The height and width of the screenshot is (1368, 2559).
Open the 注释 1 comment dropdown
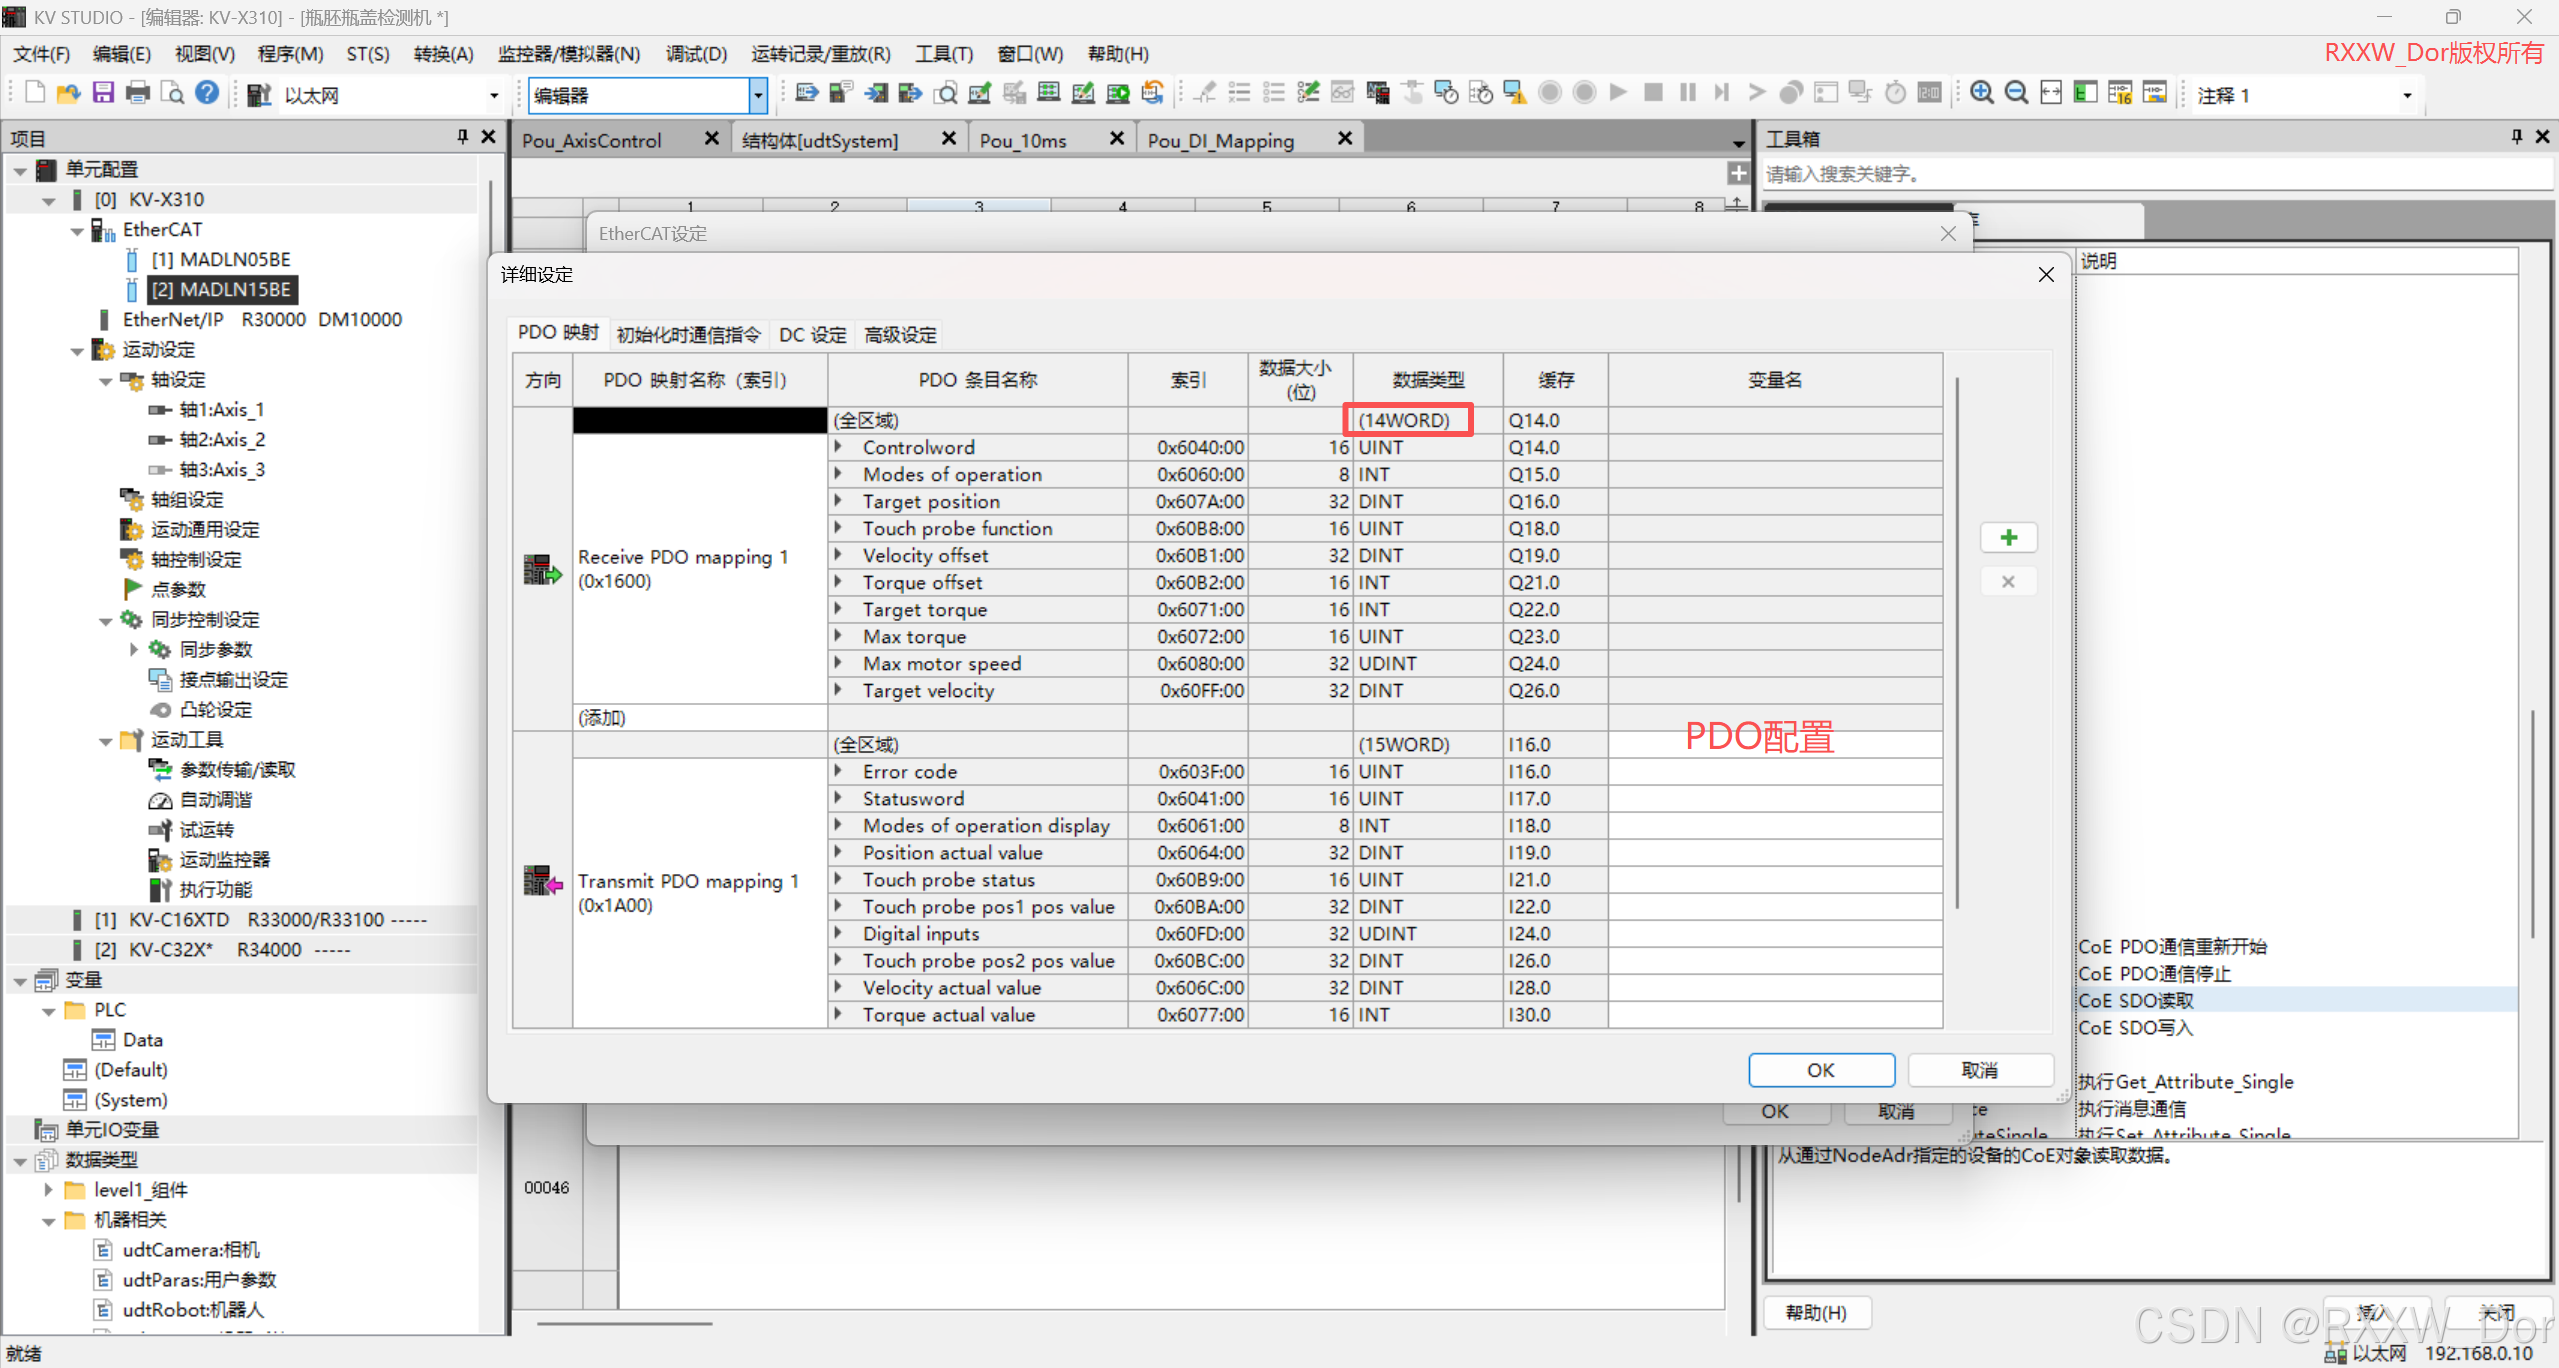pyautogui.click(x=2407, y=96)
